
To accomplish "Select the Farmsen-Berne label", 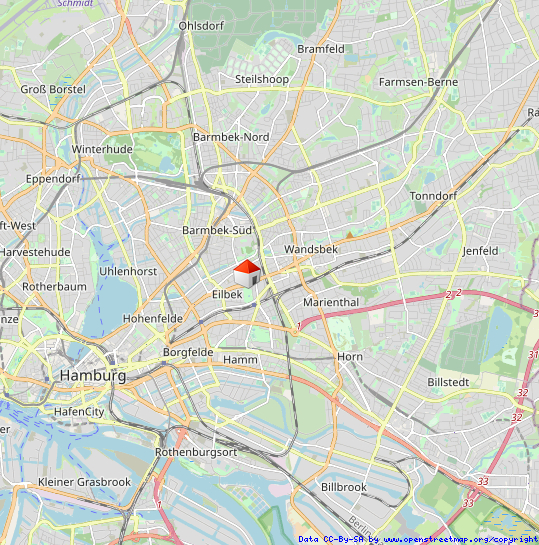I will click(418, 82).
